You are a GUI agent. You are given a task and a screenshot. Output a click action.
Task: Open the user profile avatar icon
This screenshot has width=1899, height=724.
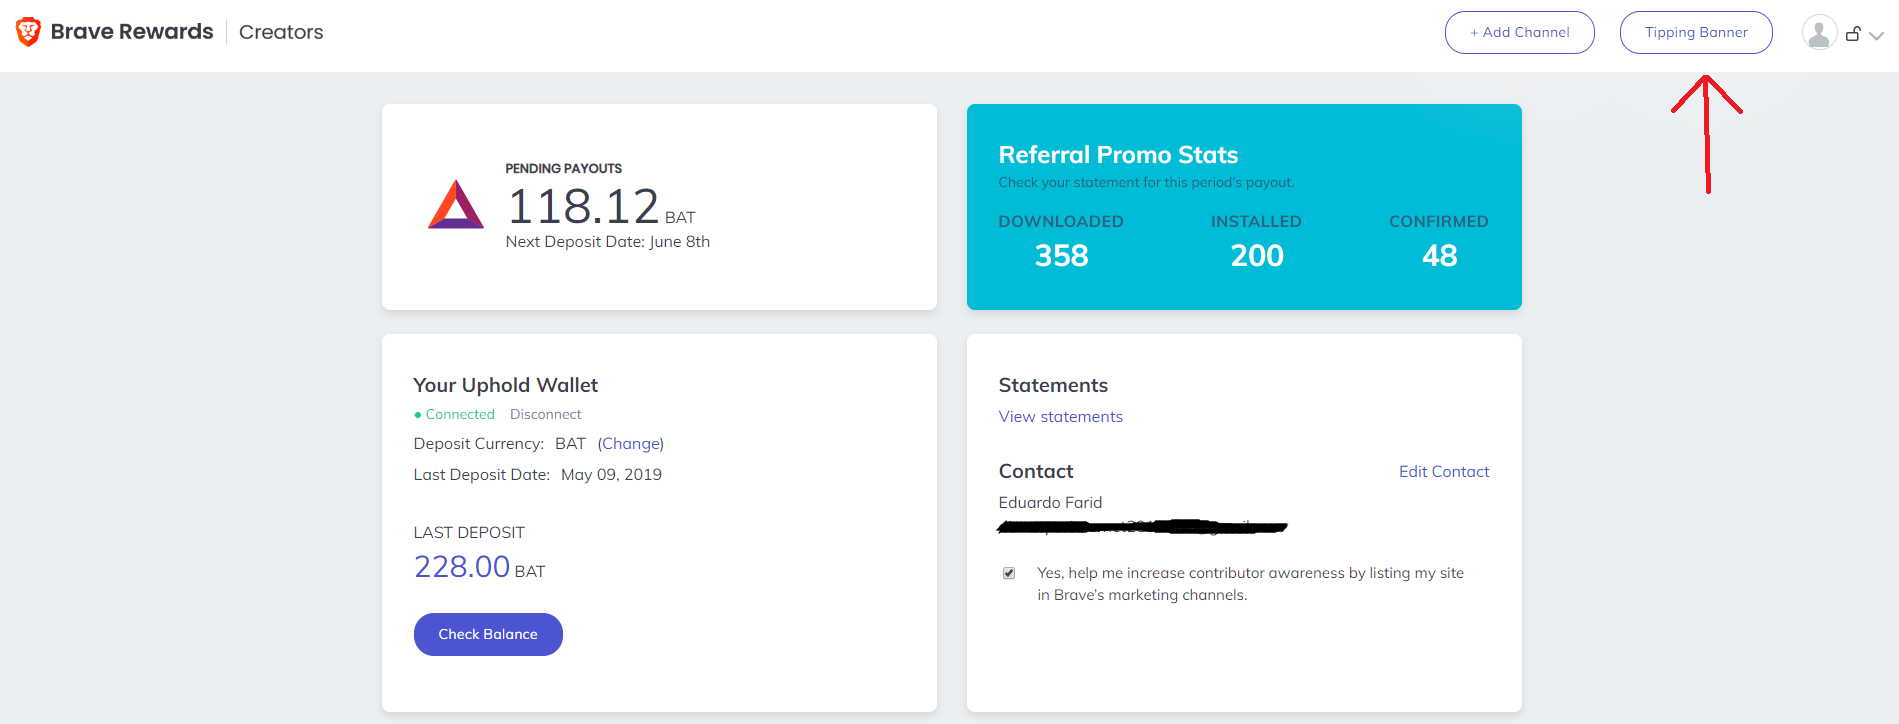[x=1819, y=33]
